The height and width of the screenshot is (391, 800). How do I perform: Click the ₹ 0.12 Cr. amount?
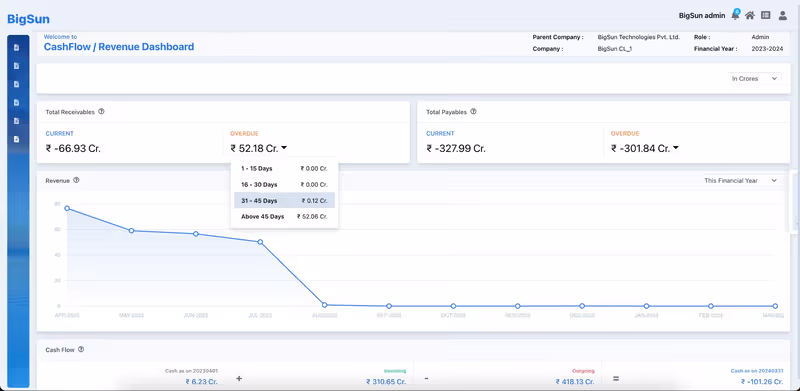click(314, 201)
